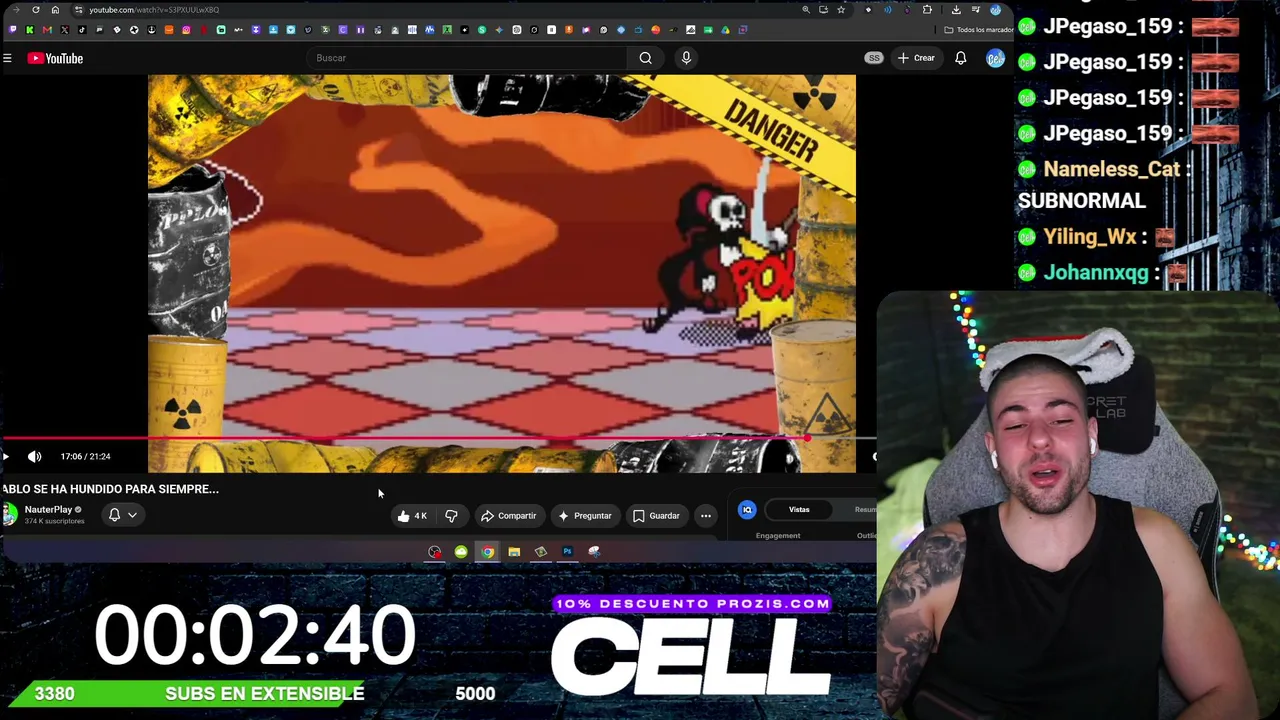This screenshot has width=1280, height=720.
Task: Open the subscription notification bell dropdown
Action: (x=122, y=515)
